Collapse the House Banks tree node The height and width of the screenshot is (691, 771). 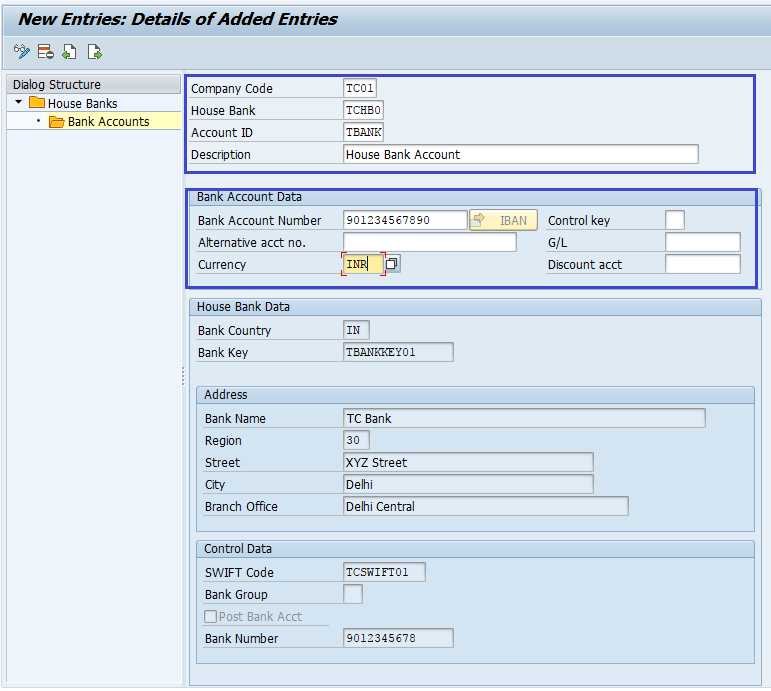tap(19, 102)
